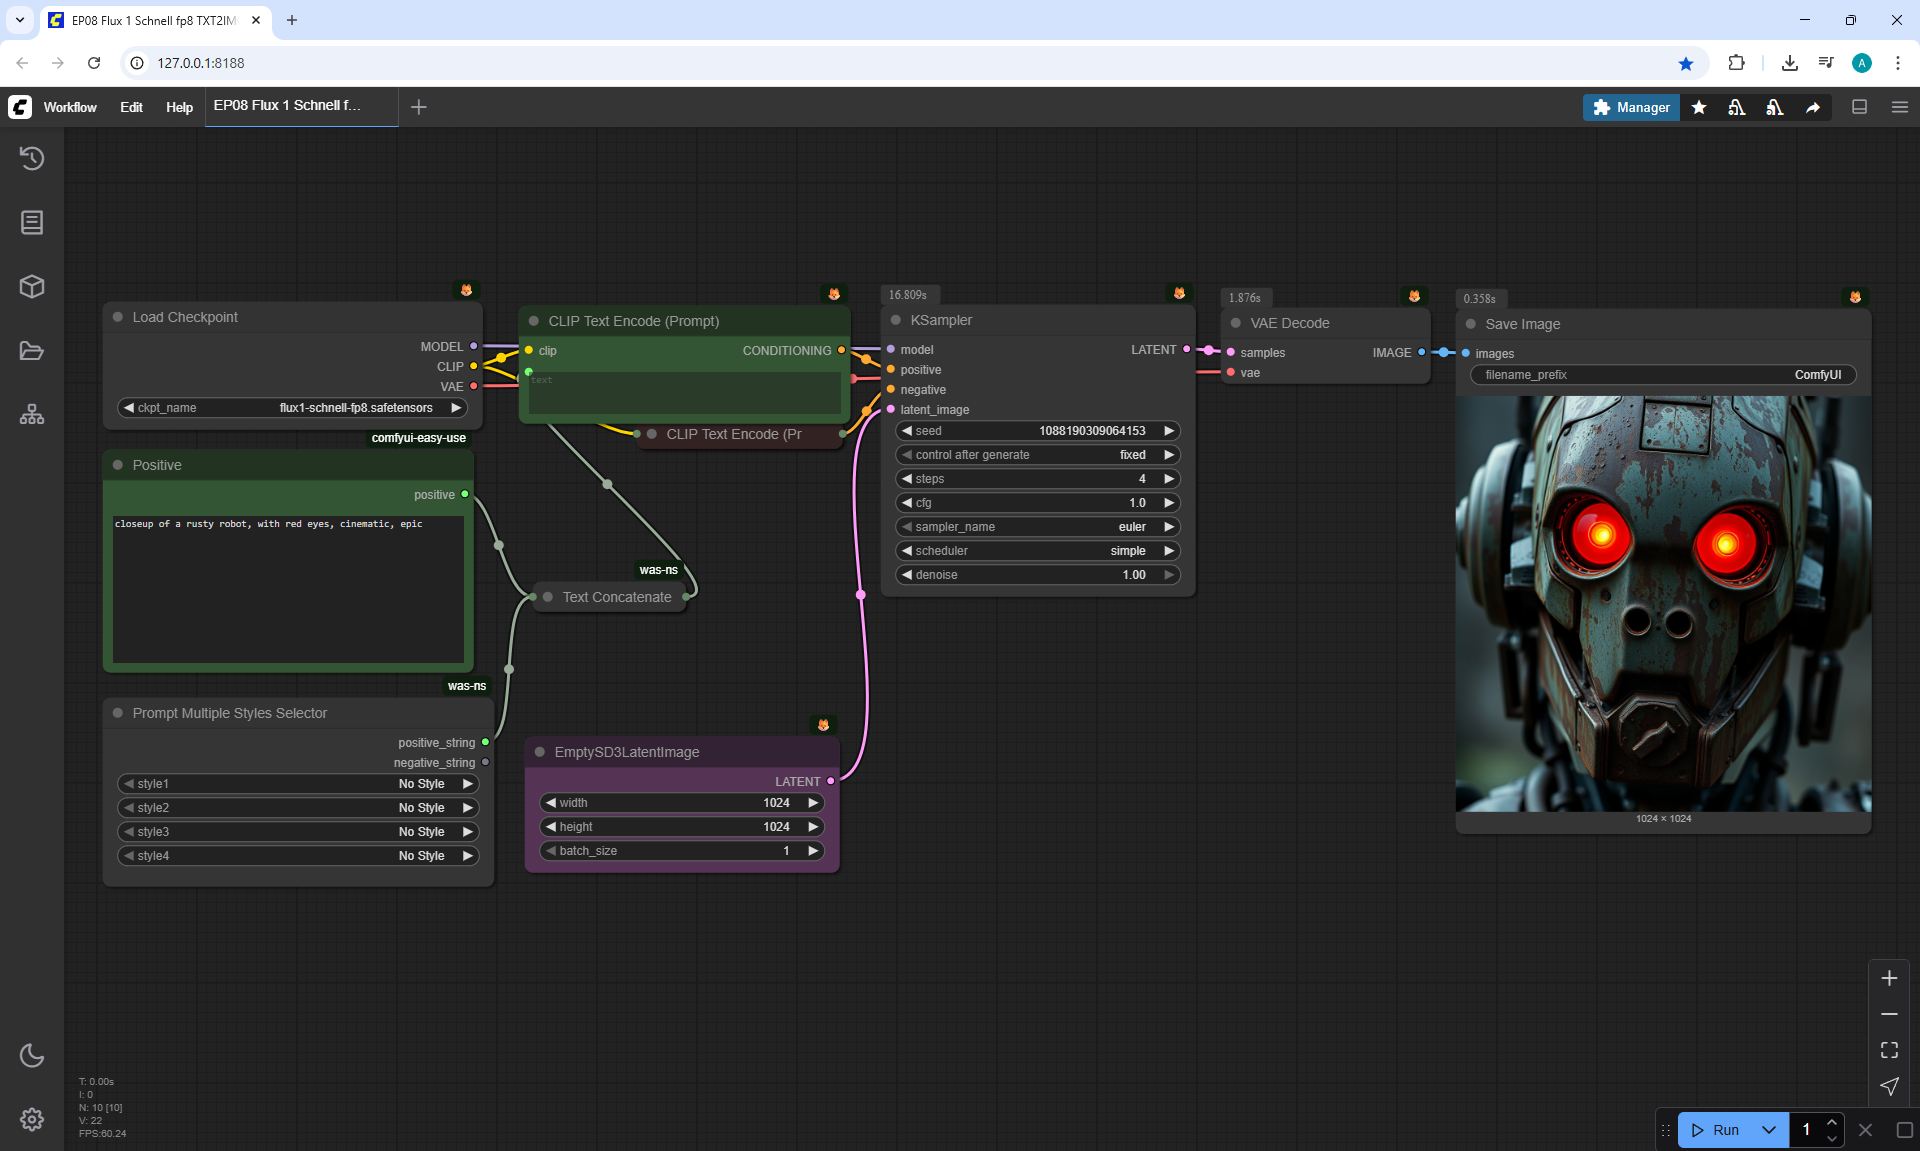
Task: Collapse the Load Checkpoint node dot
Action: (118, 317)
